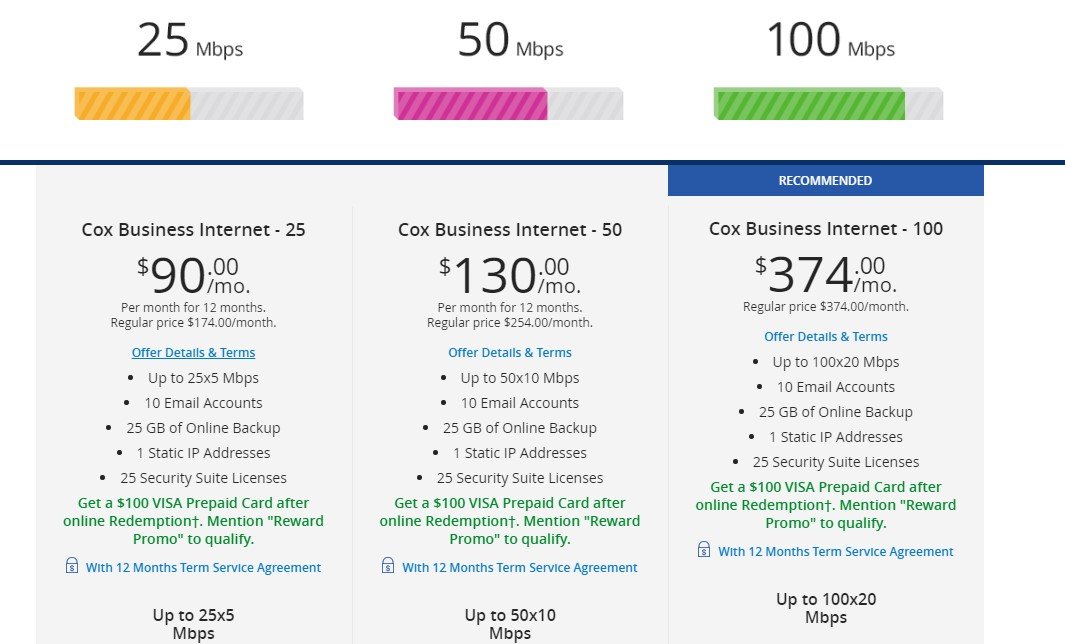
Task: Click the $130.00/mo. price
Action: point(510,275)
